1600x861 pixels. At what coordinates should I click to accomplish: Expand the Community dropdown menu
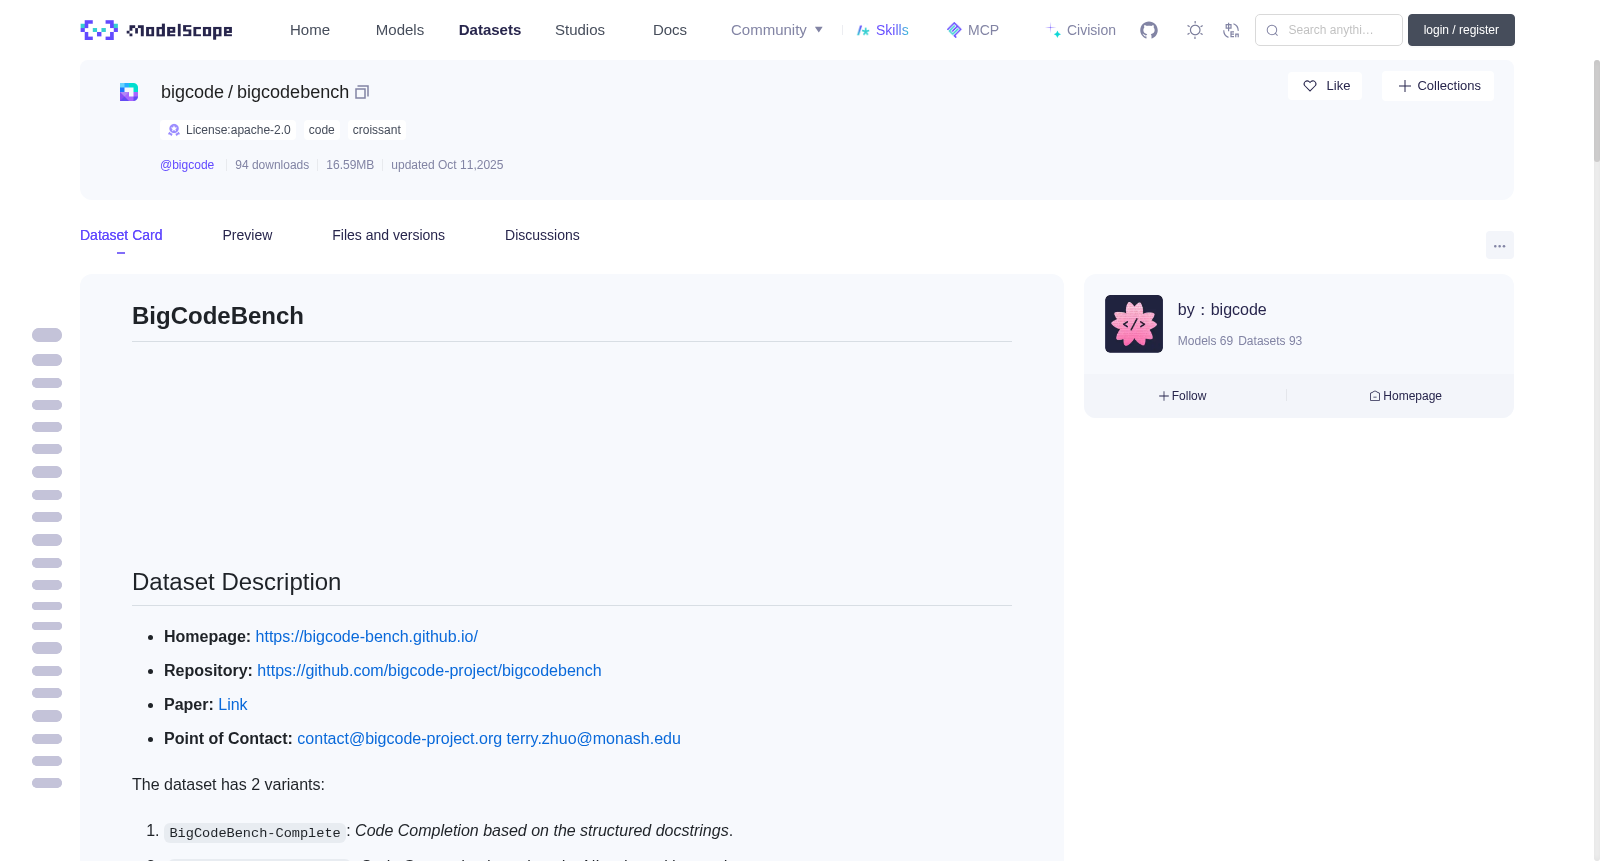[x=777, y=30]
